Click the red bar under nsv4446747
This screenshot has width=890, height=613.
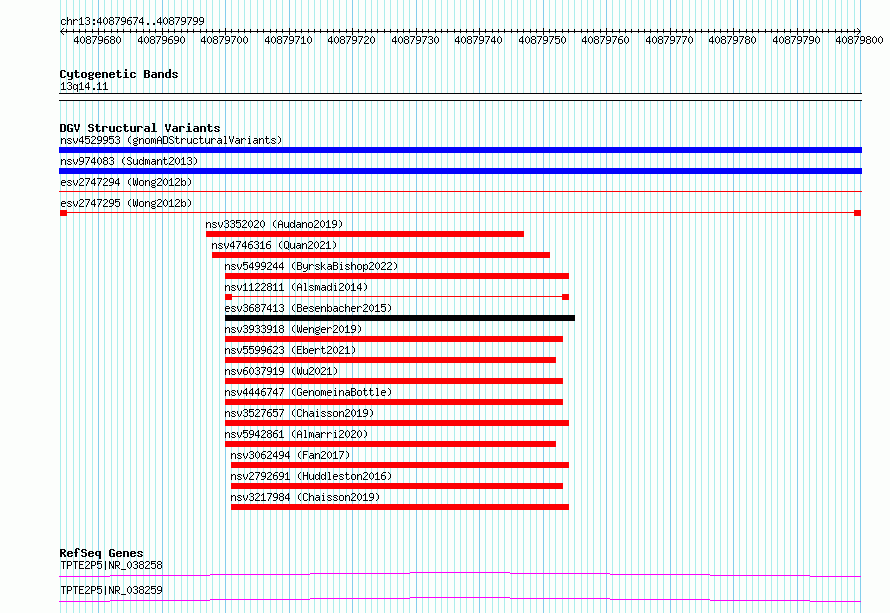tap(394, 402)
